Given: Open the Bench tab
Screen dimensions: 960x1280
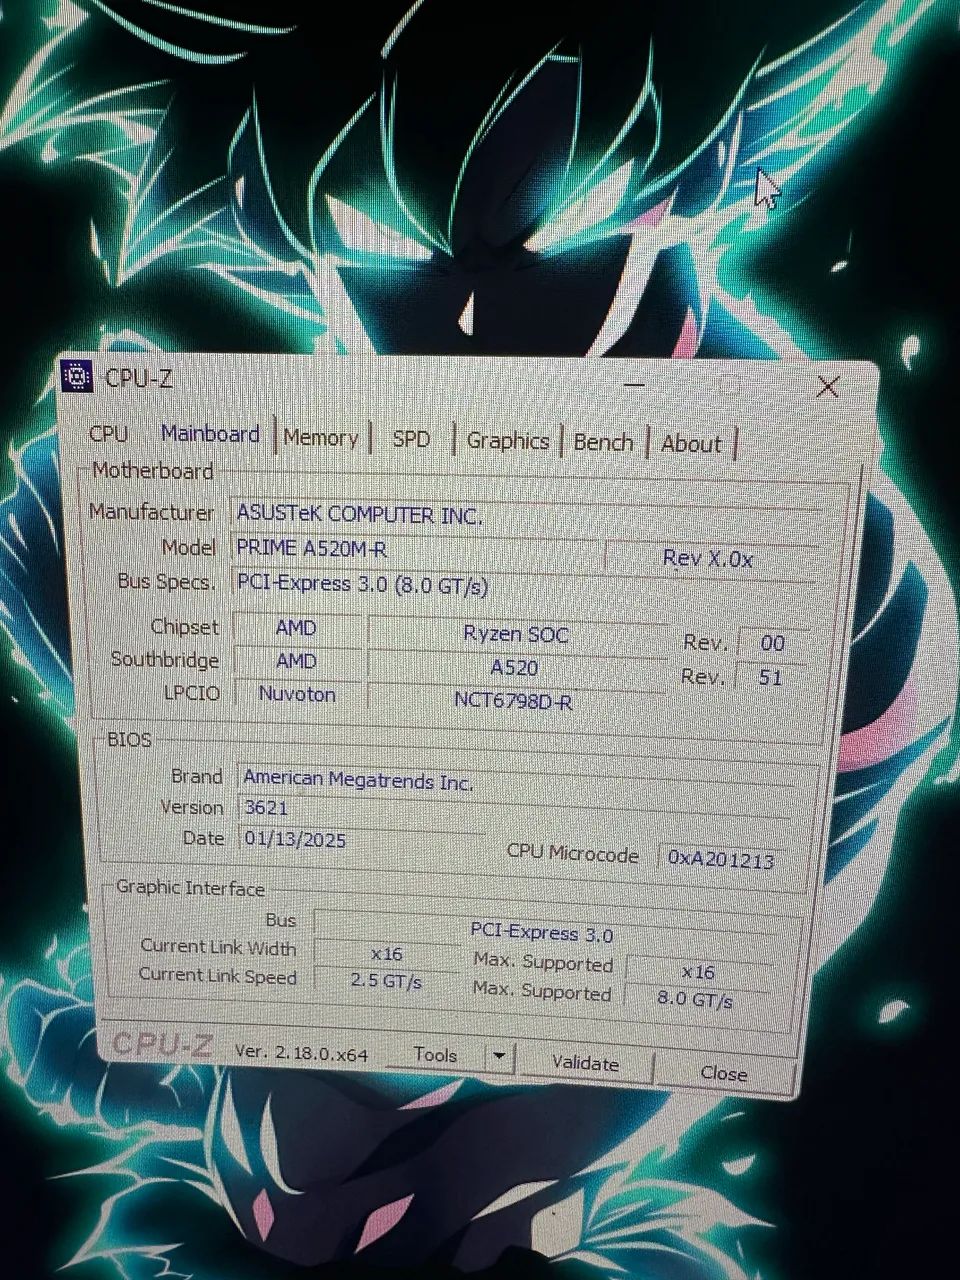Looking at the screenshot, I should click(603, 442).
